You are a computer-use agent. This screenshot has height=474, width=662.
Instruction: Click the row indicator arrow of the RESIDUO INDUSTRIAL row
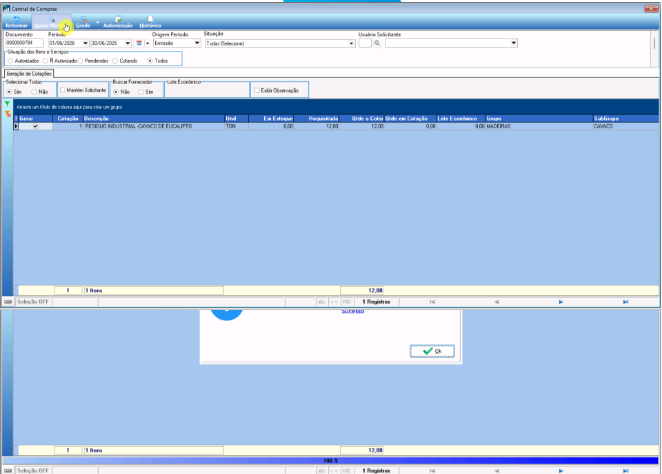click(x=16, y=126)
